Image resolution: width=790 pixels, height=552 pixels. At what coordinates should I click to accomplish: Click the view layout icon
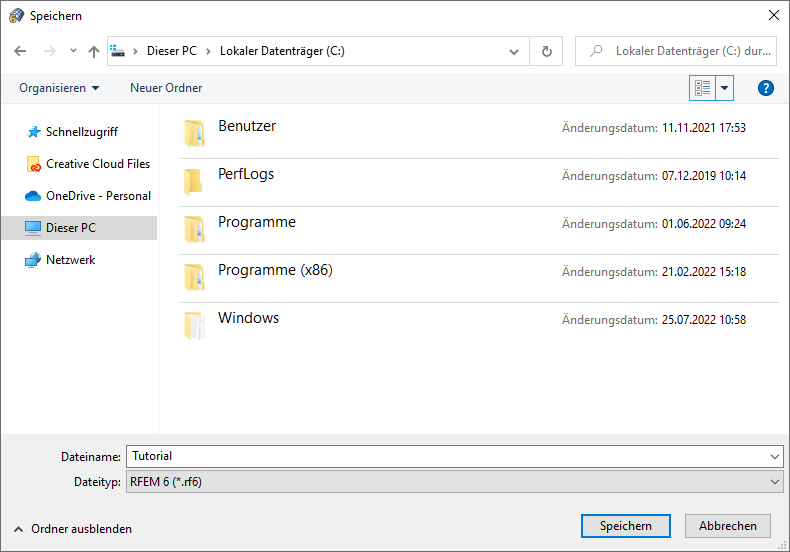(703, 88)
